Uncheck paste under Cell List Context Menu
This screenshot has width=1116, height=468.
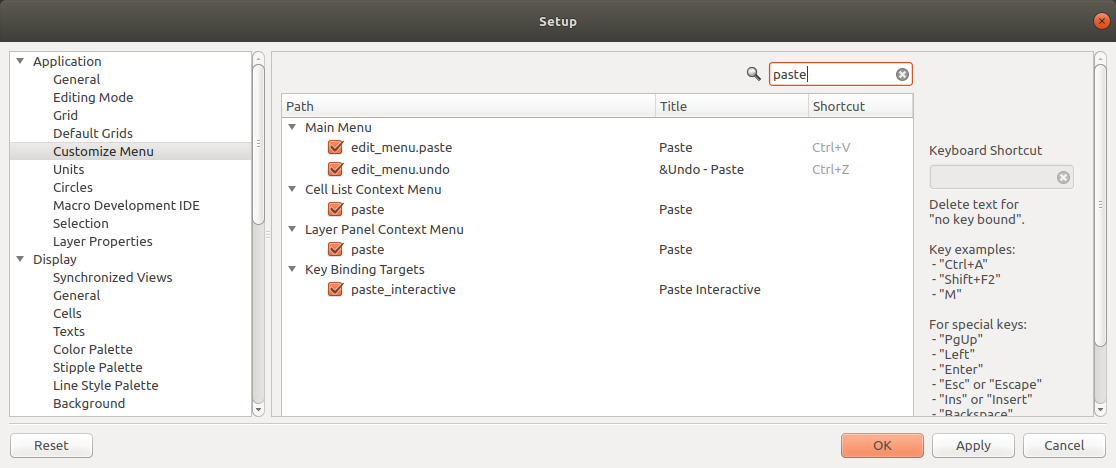336,209
